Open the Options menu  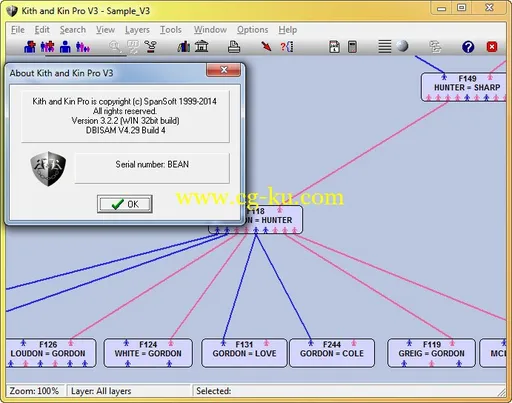[252, 30]
